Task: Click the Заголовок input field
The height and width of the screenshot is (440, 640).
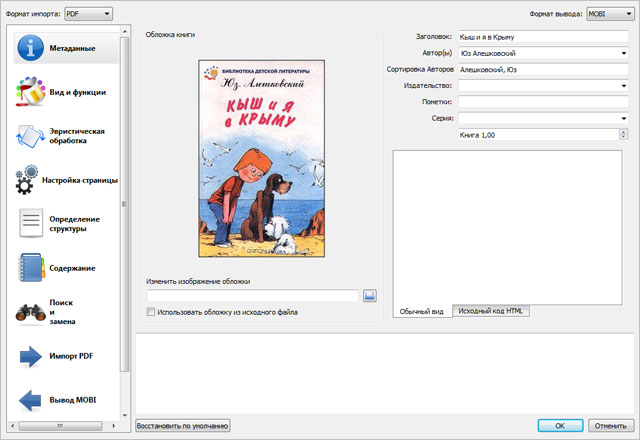Action: tap(543, 37)
